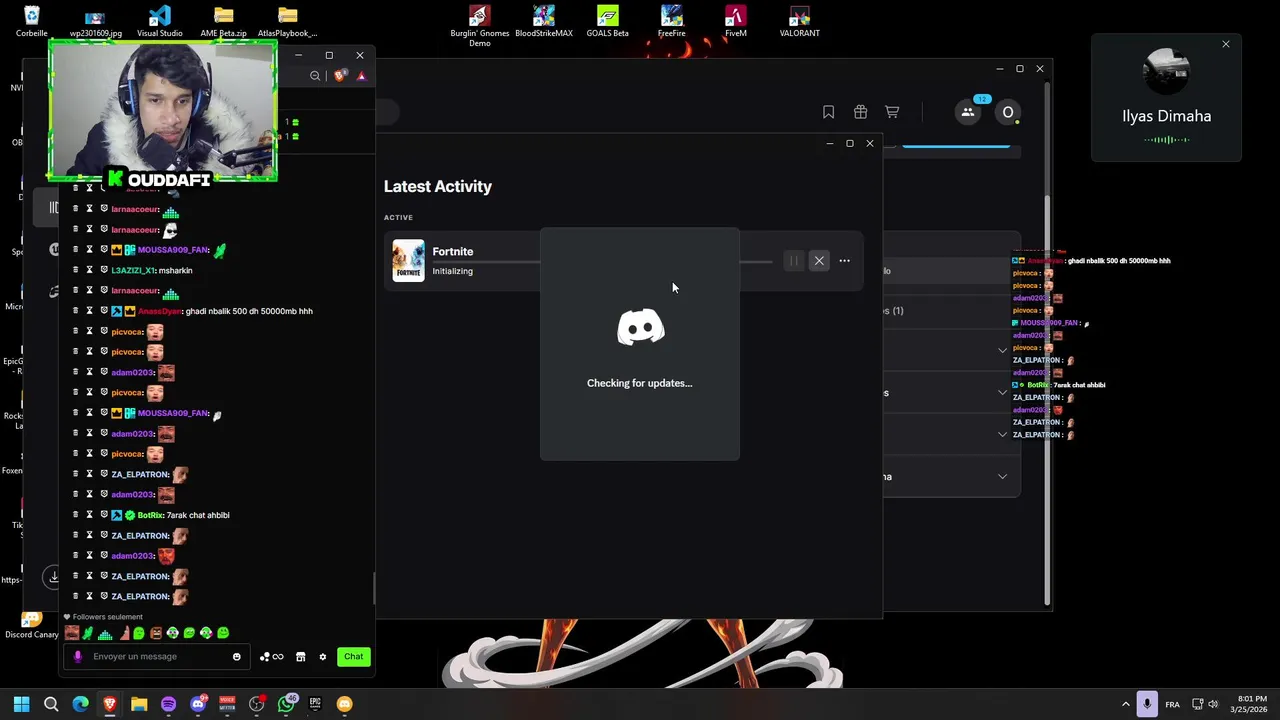Close the Ilyas Dimaha voice overlay
Screen dimensions: 1280x720
click(1226, 44)
